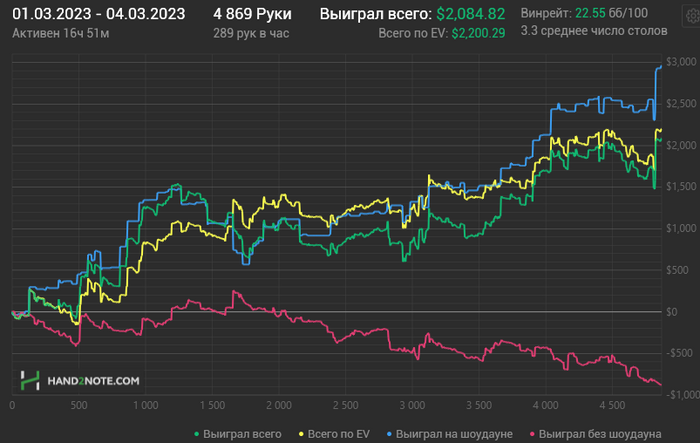This screenshot has height=443, width=700.
Task: Toggle the 'Выиграл на шоудауне' blue legend series
Action: point(450,434)
